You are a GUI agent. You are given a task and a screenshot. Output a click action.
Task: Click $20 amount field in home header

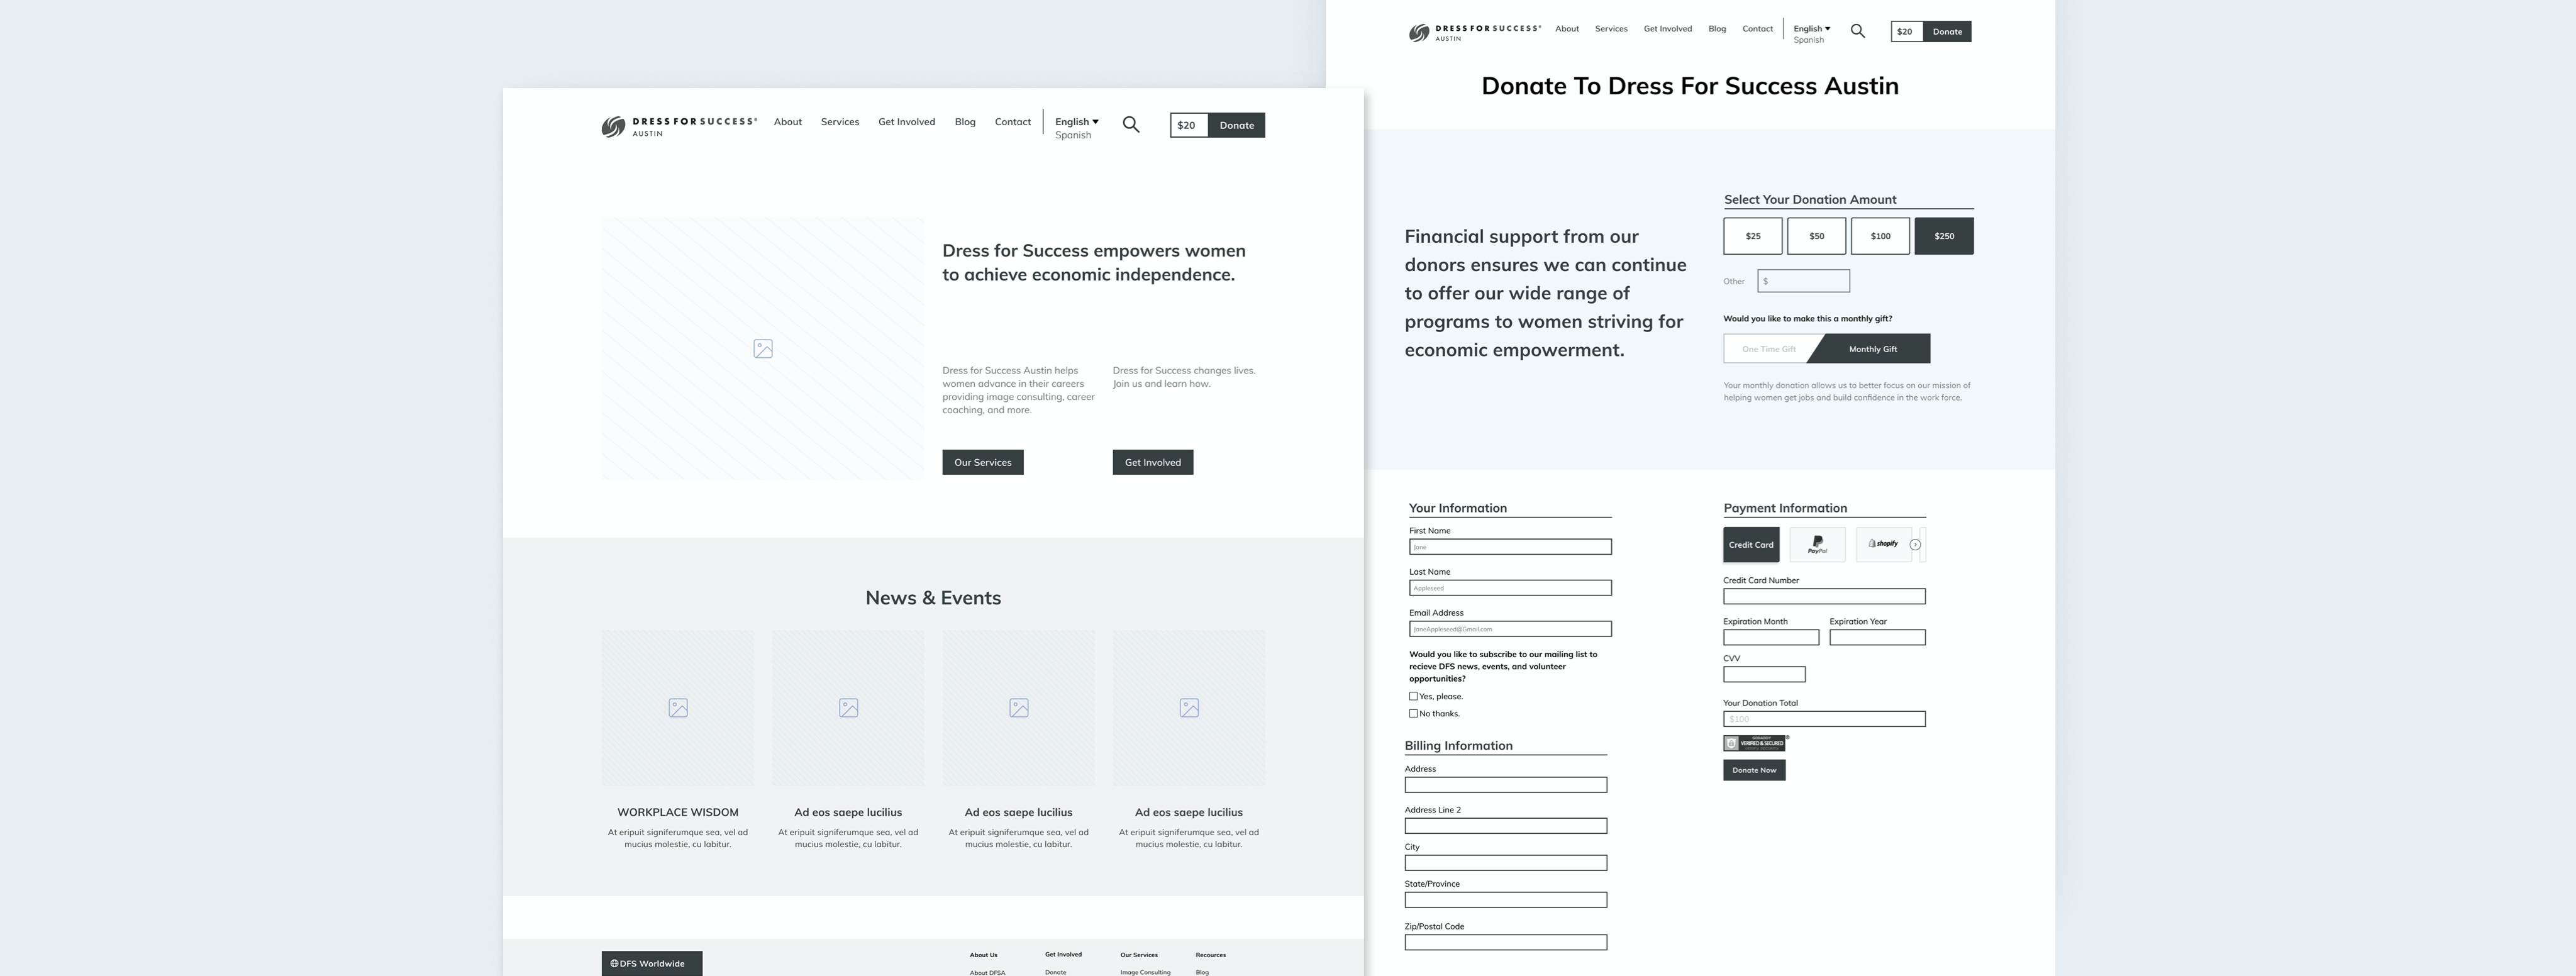1190,125
